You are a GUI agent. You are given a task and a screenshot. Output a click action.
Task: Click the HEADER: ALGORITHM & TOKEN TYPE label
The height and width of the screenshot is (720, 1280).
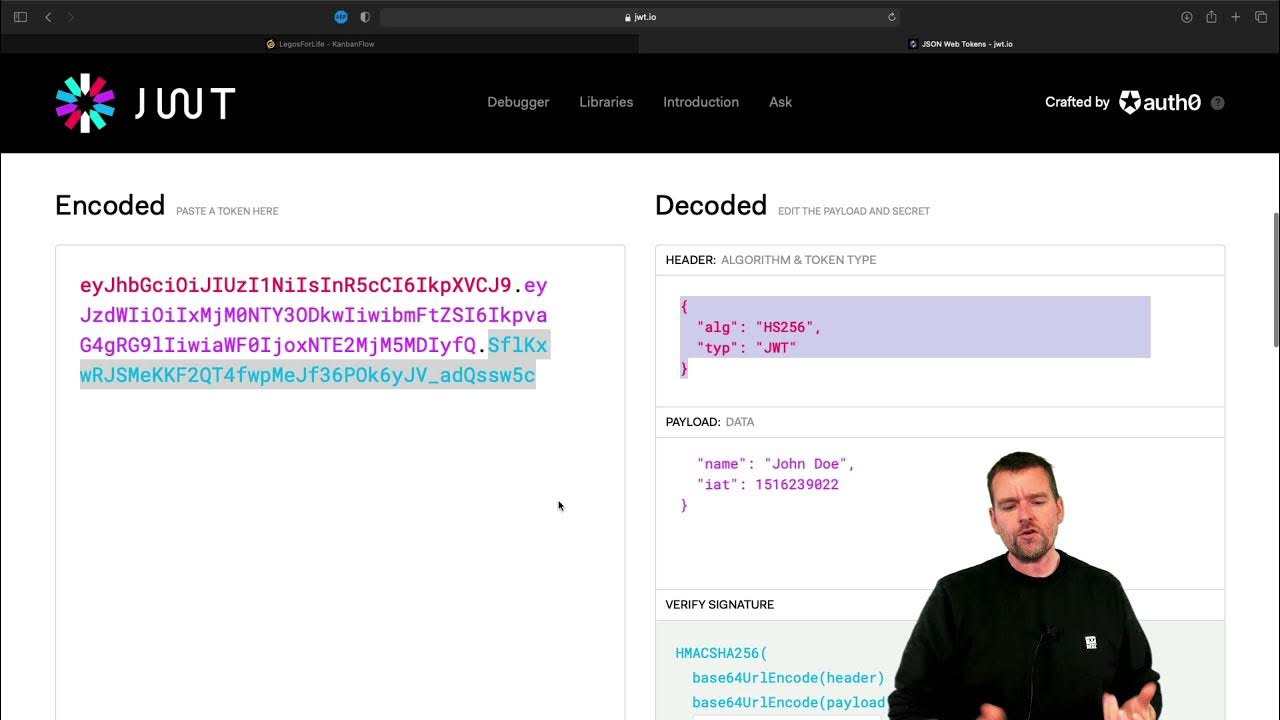tap(771, 260)
